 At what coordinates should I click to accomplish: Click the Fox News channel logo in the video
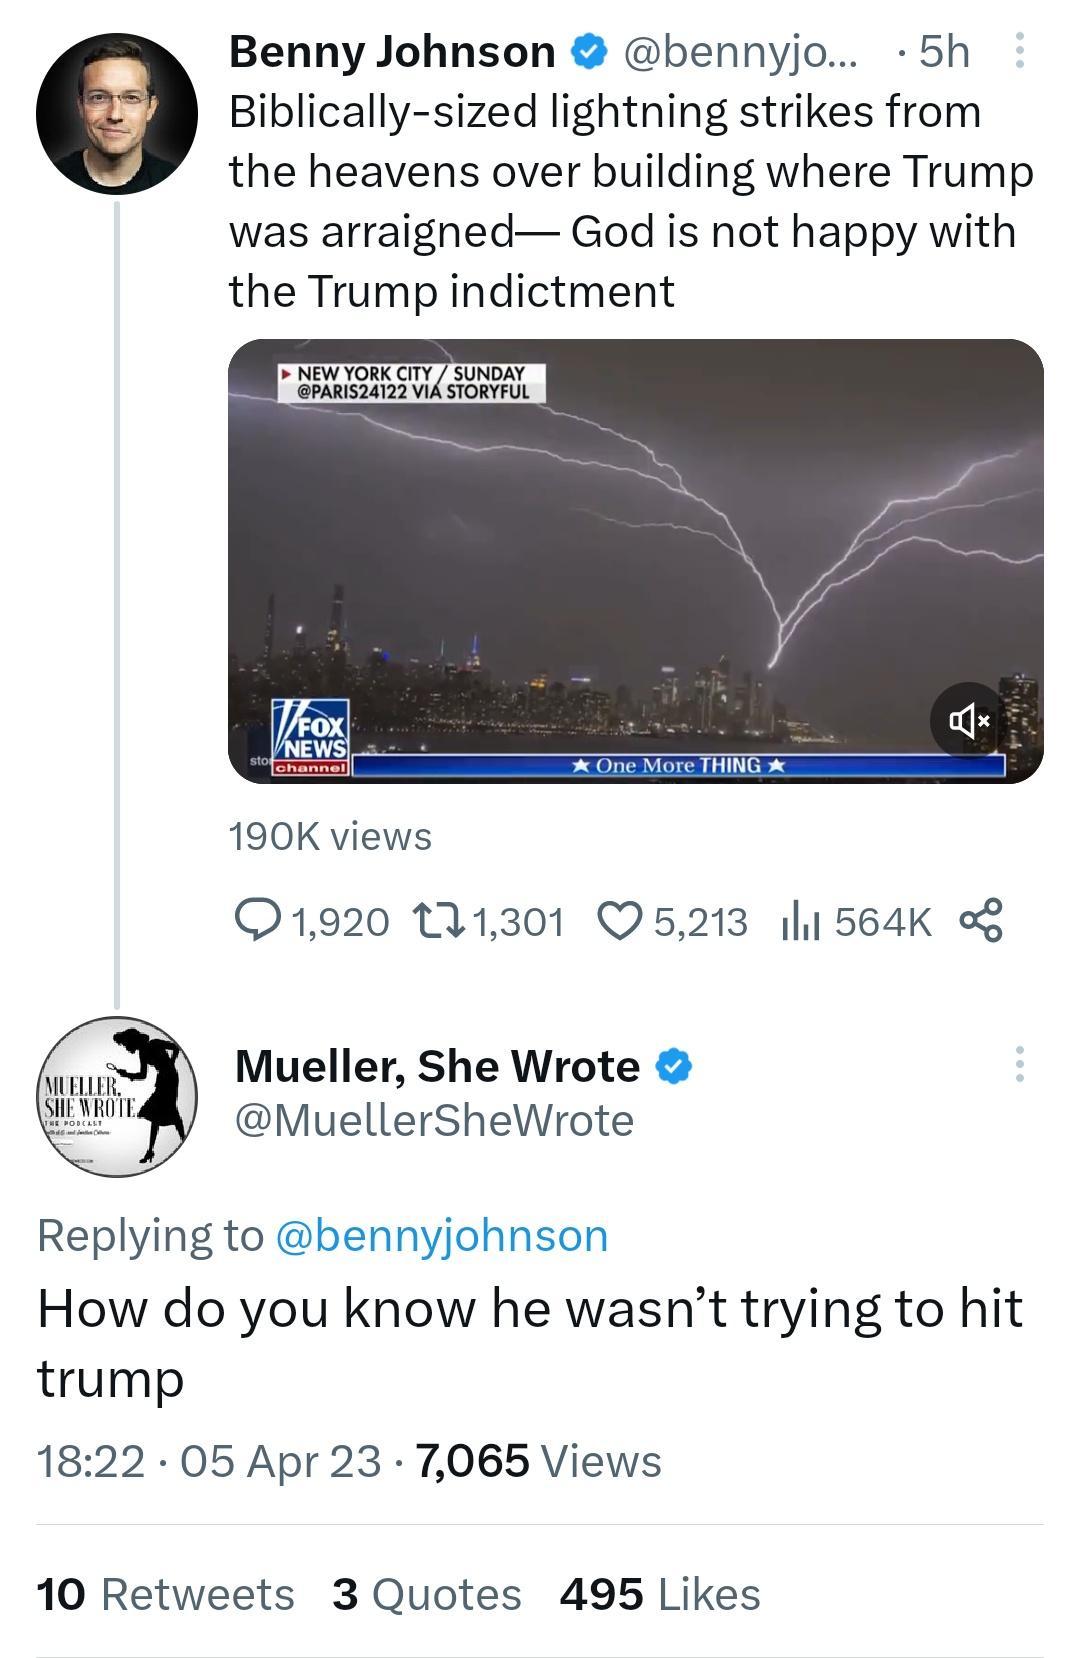[311, 735]
